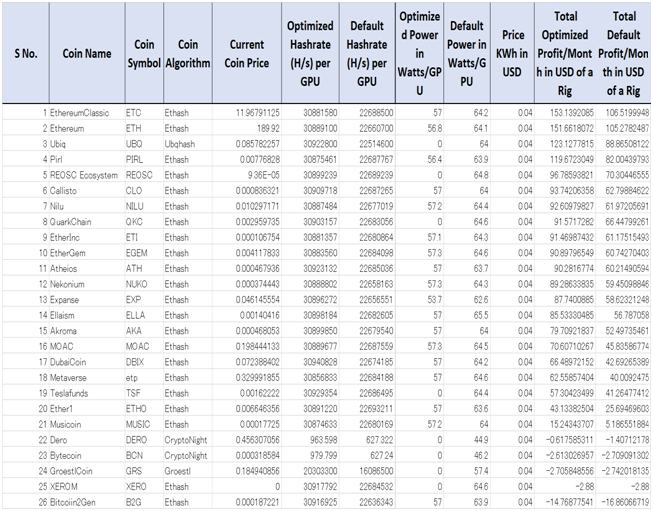
Task: Select the ETH symbol cell
Action: [144, 128]
